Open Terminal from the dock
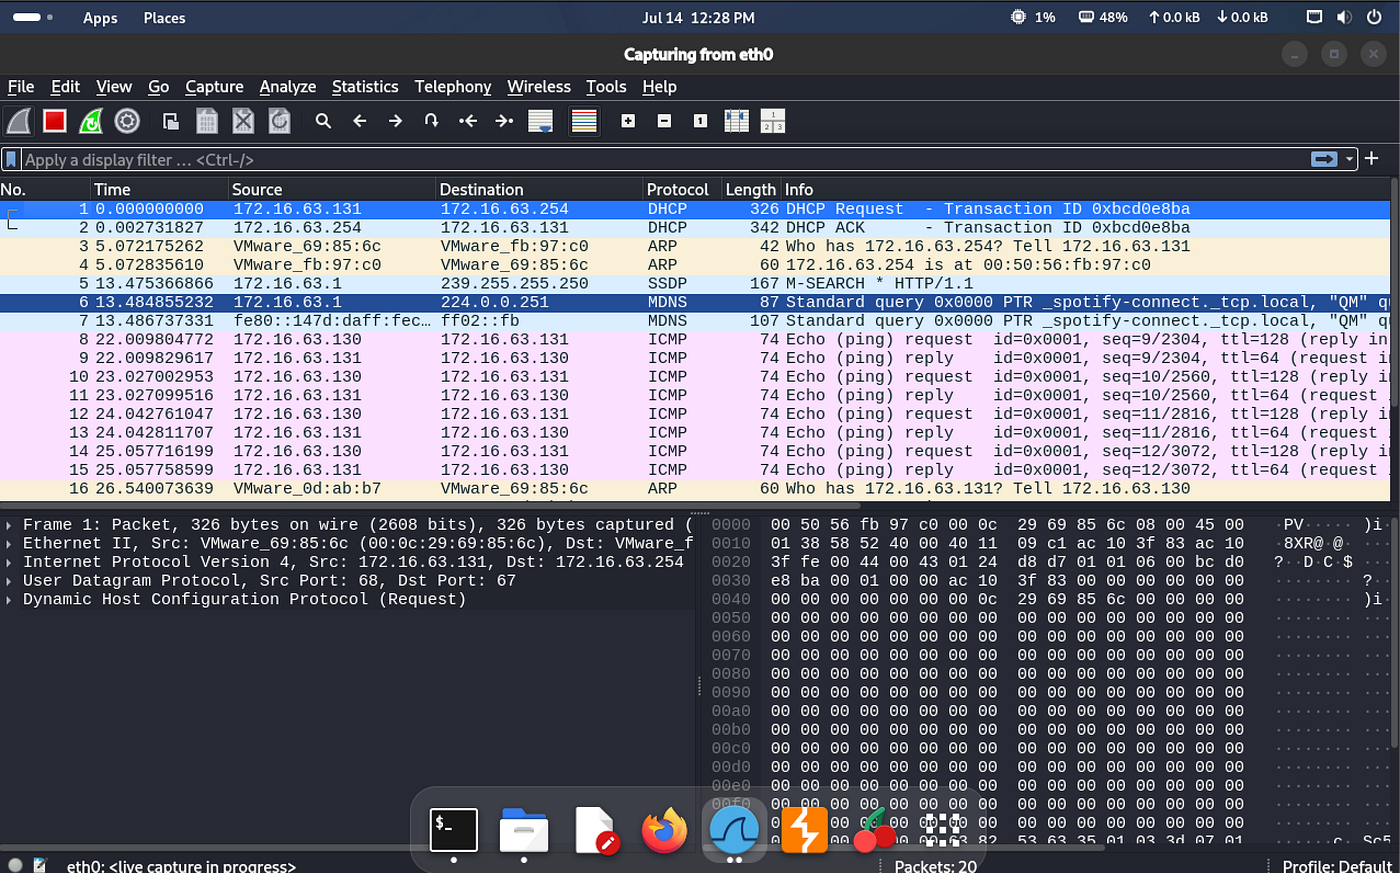The width and height of the screenshot is (1400, 873). (x=453, y=830)
